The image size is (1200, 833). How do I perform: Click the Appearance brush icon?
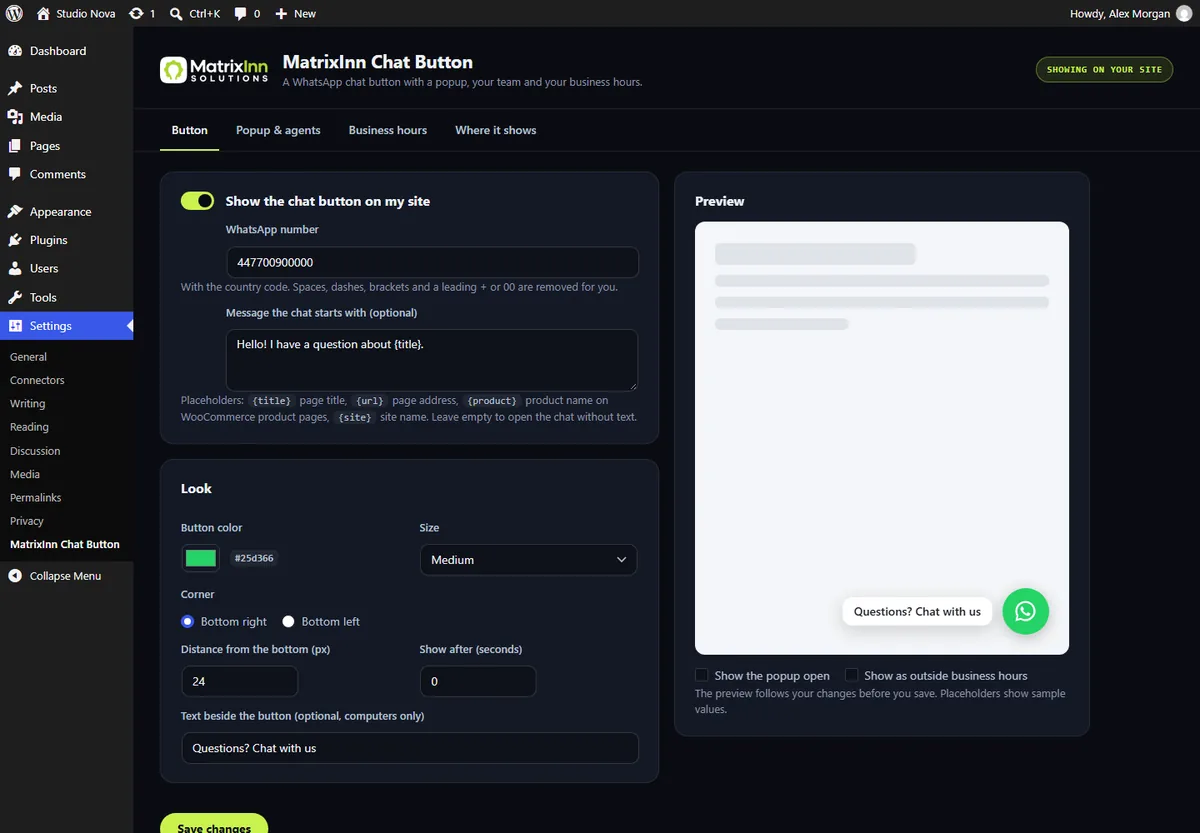pos(15,212)
